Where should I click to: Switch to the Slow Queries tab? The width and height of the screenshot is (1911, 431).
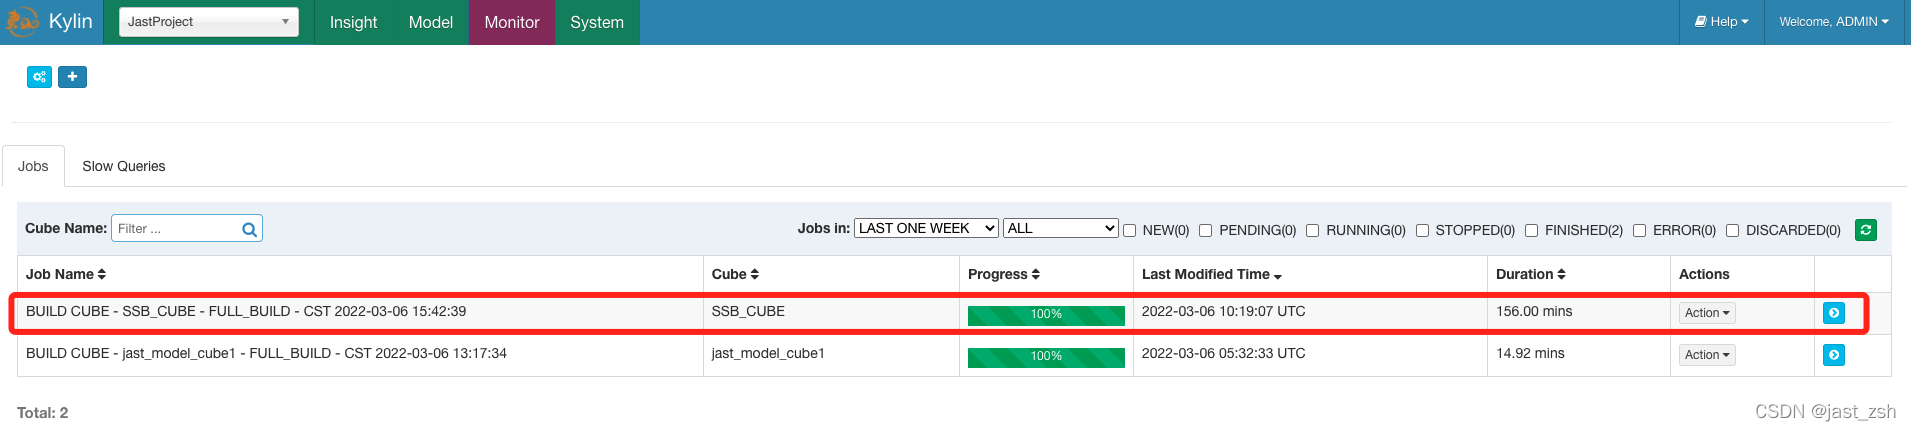[x=124, y=166]
